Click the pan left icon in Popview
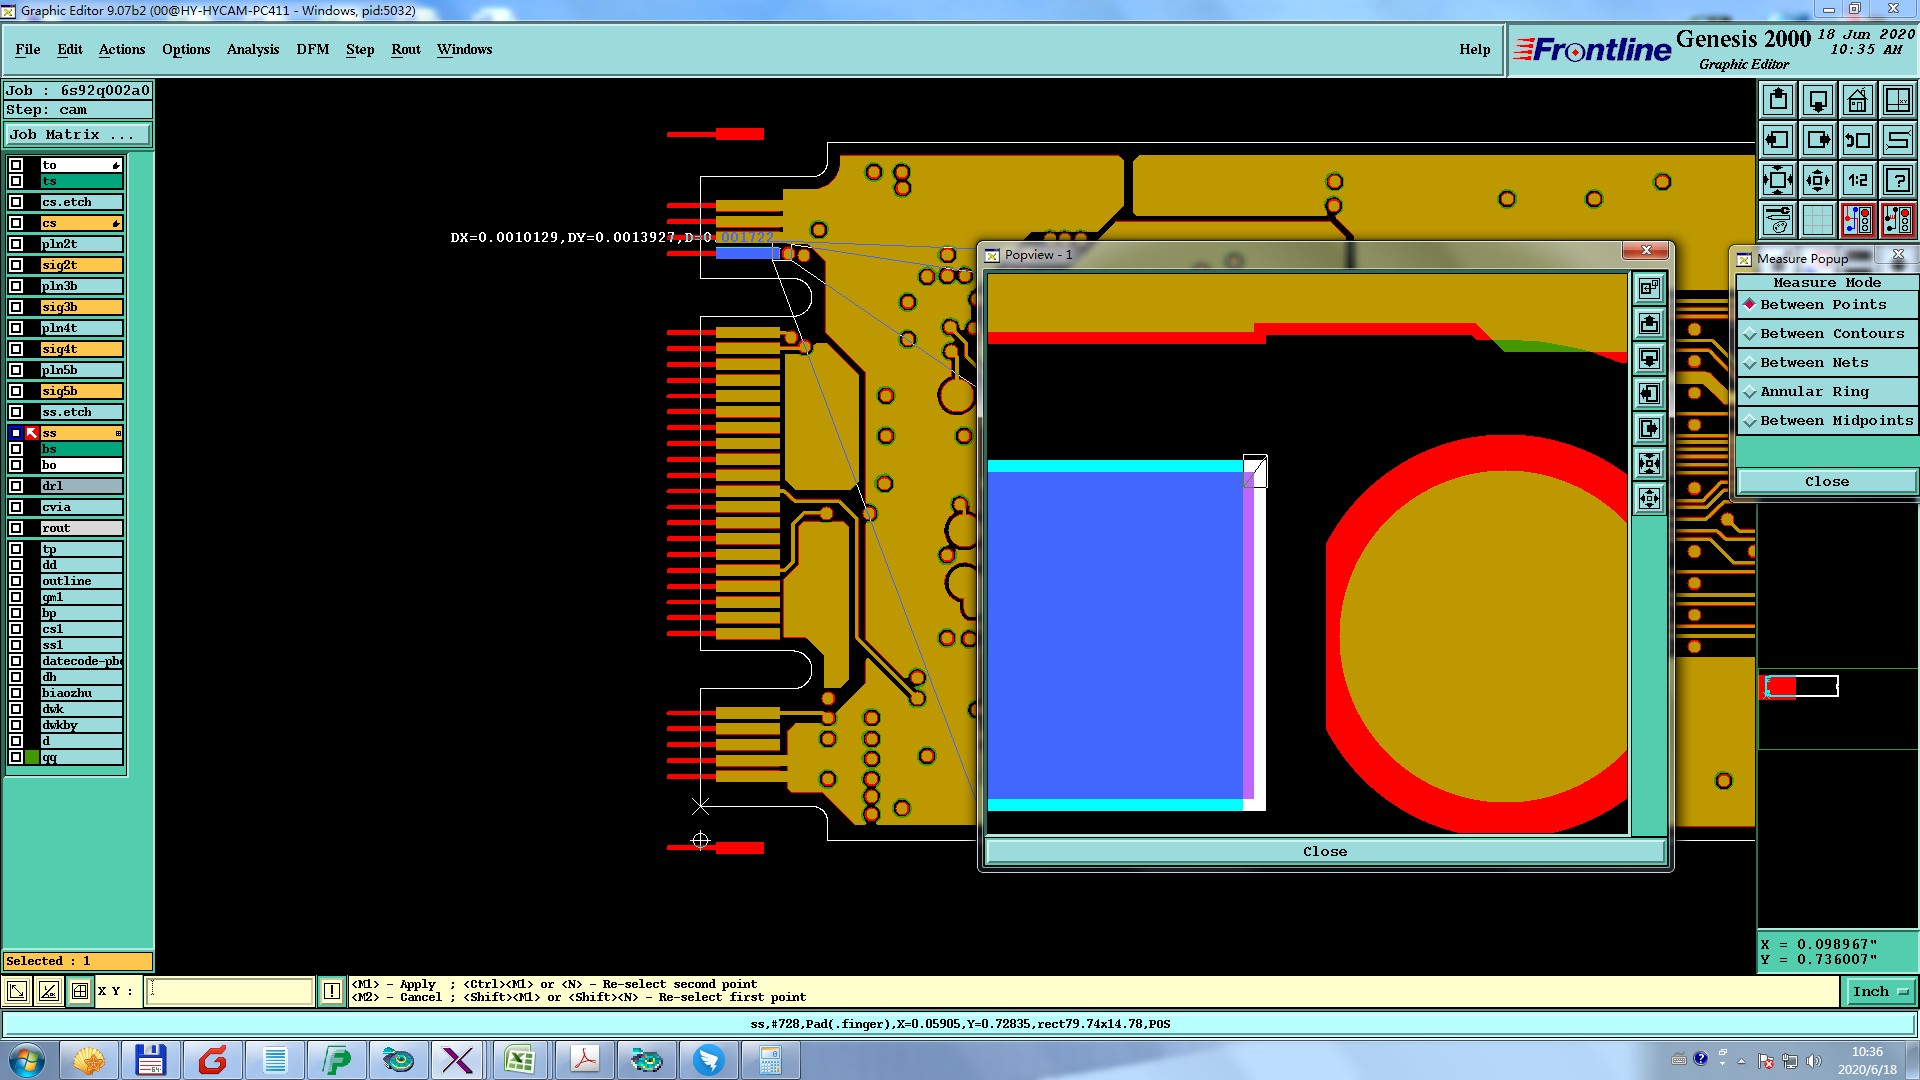Viewport: 1920px width, 1080px height. 1649,394
